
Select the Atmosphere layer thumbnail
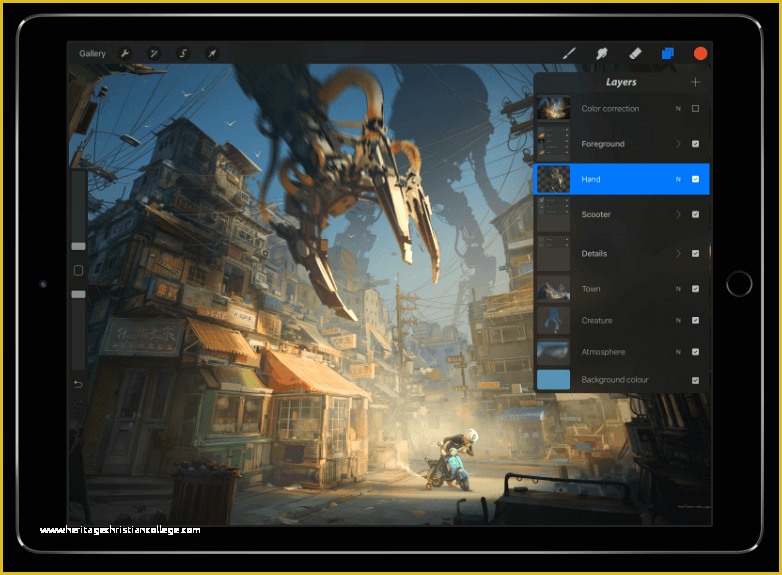(x=553, y=352)
